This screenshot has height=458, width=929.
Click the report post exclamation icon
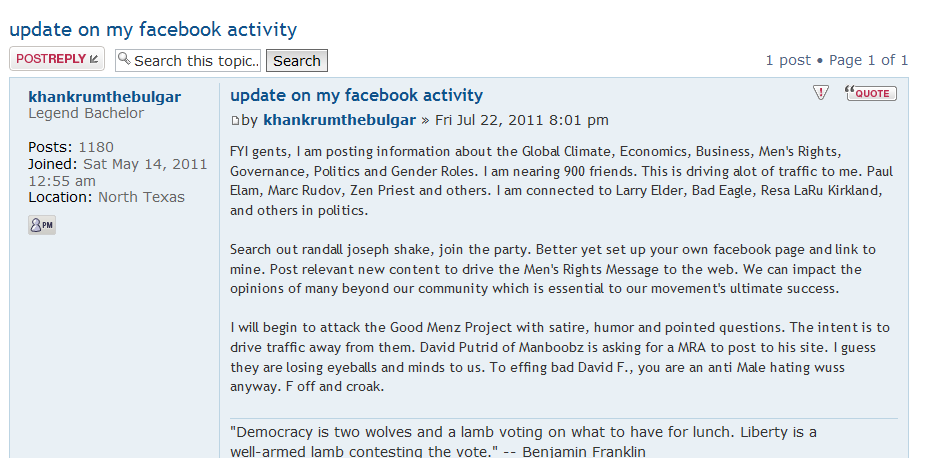[x=820, y=92]
